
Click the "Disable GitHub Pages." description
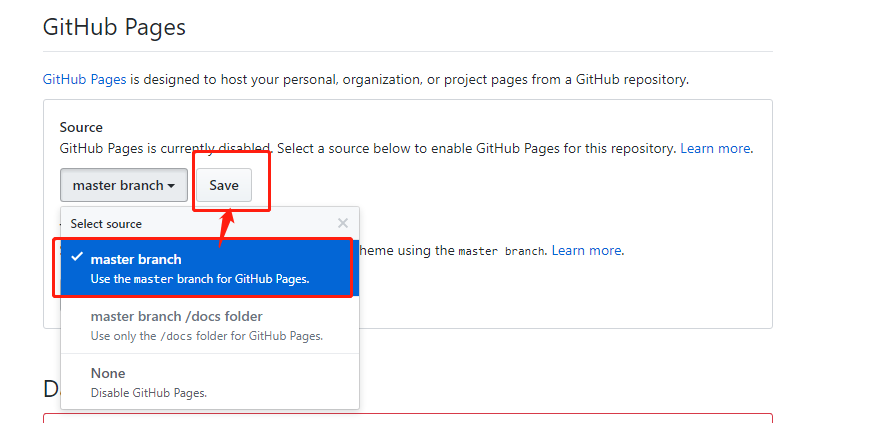(148, 393)
